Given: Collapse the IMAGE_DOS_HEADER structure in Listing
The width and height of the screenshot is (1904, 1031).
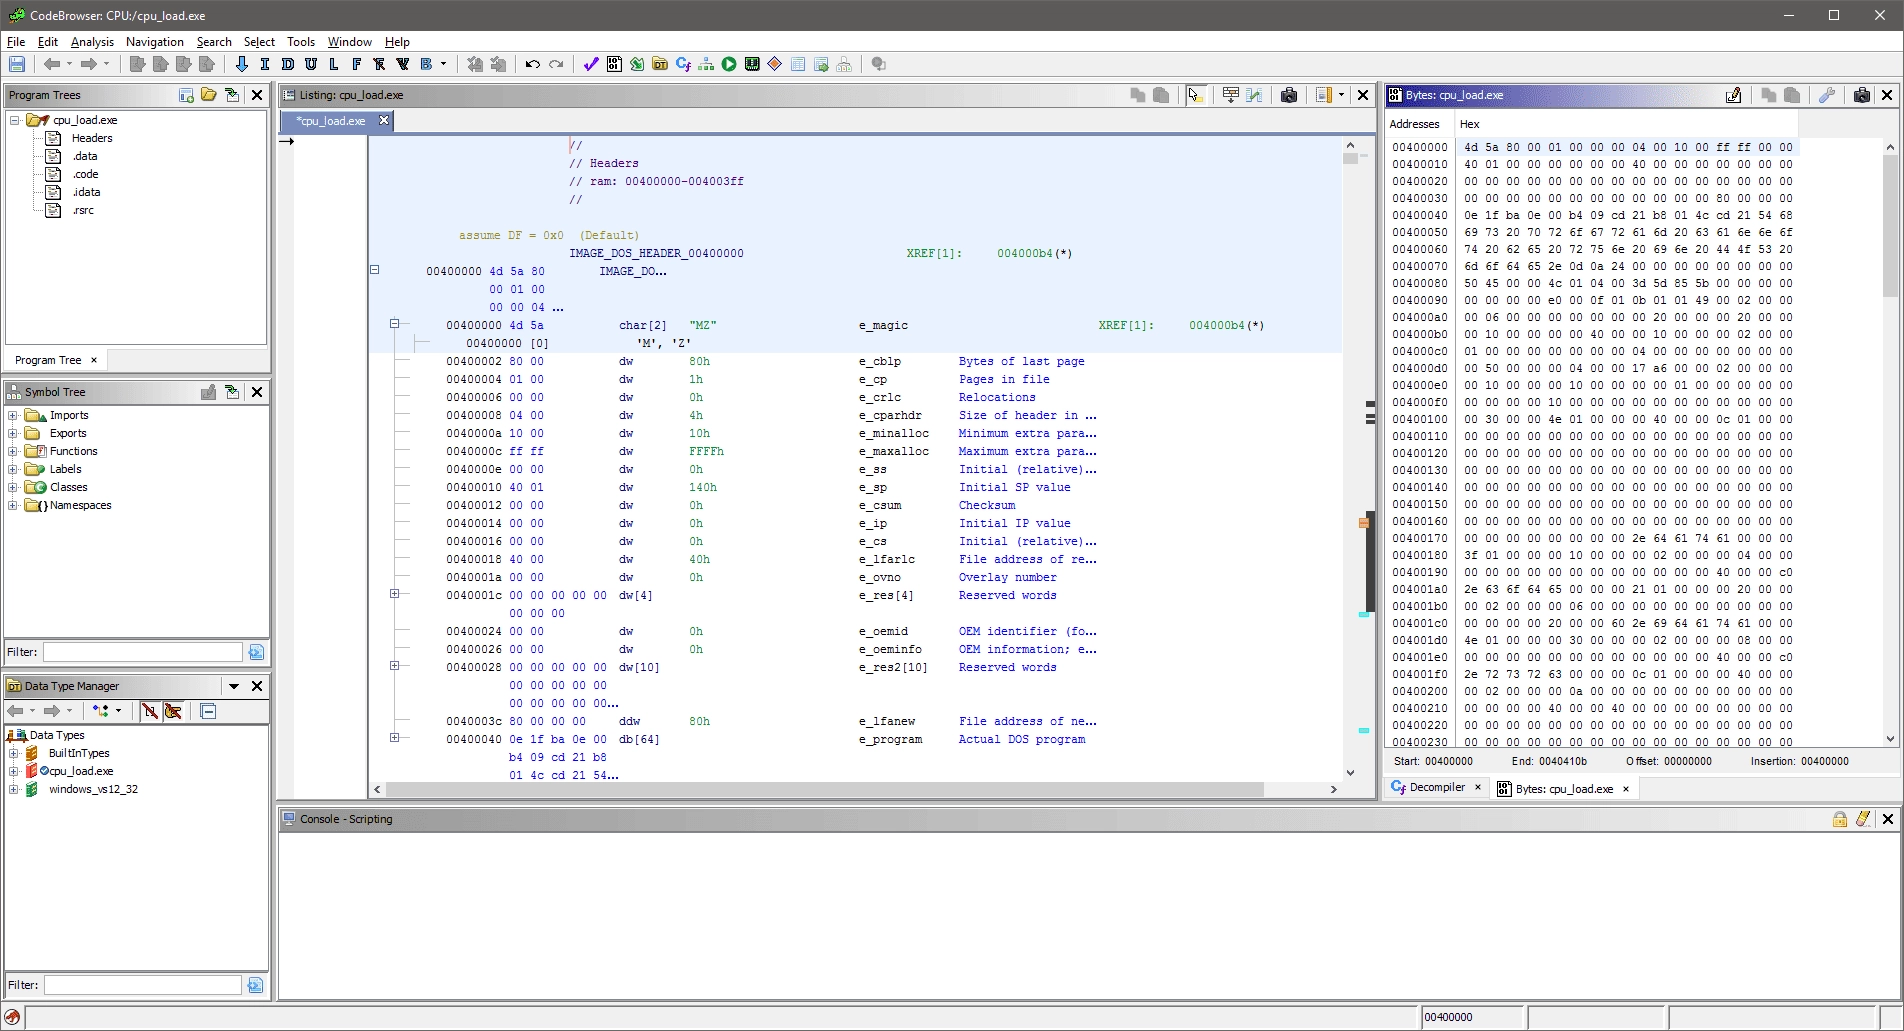Looking at the screenshot, I should [375, 270].
